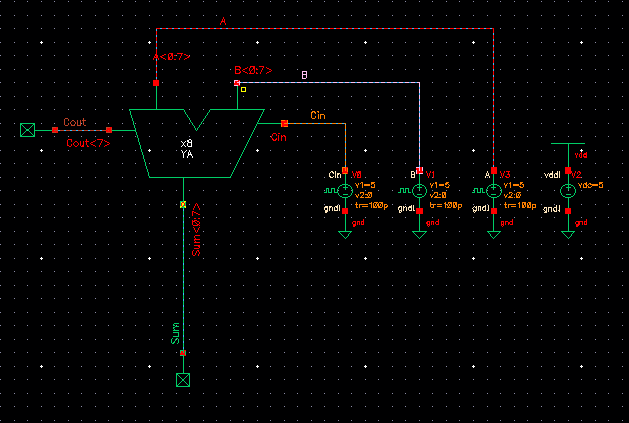Select the v1=5 parameter of V0
Screen dimensions: 629x423
coord(365,185)
